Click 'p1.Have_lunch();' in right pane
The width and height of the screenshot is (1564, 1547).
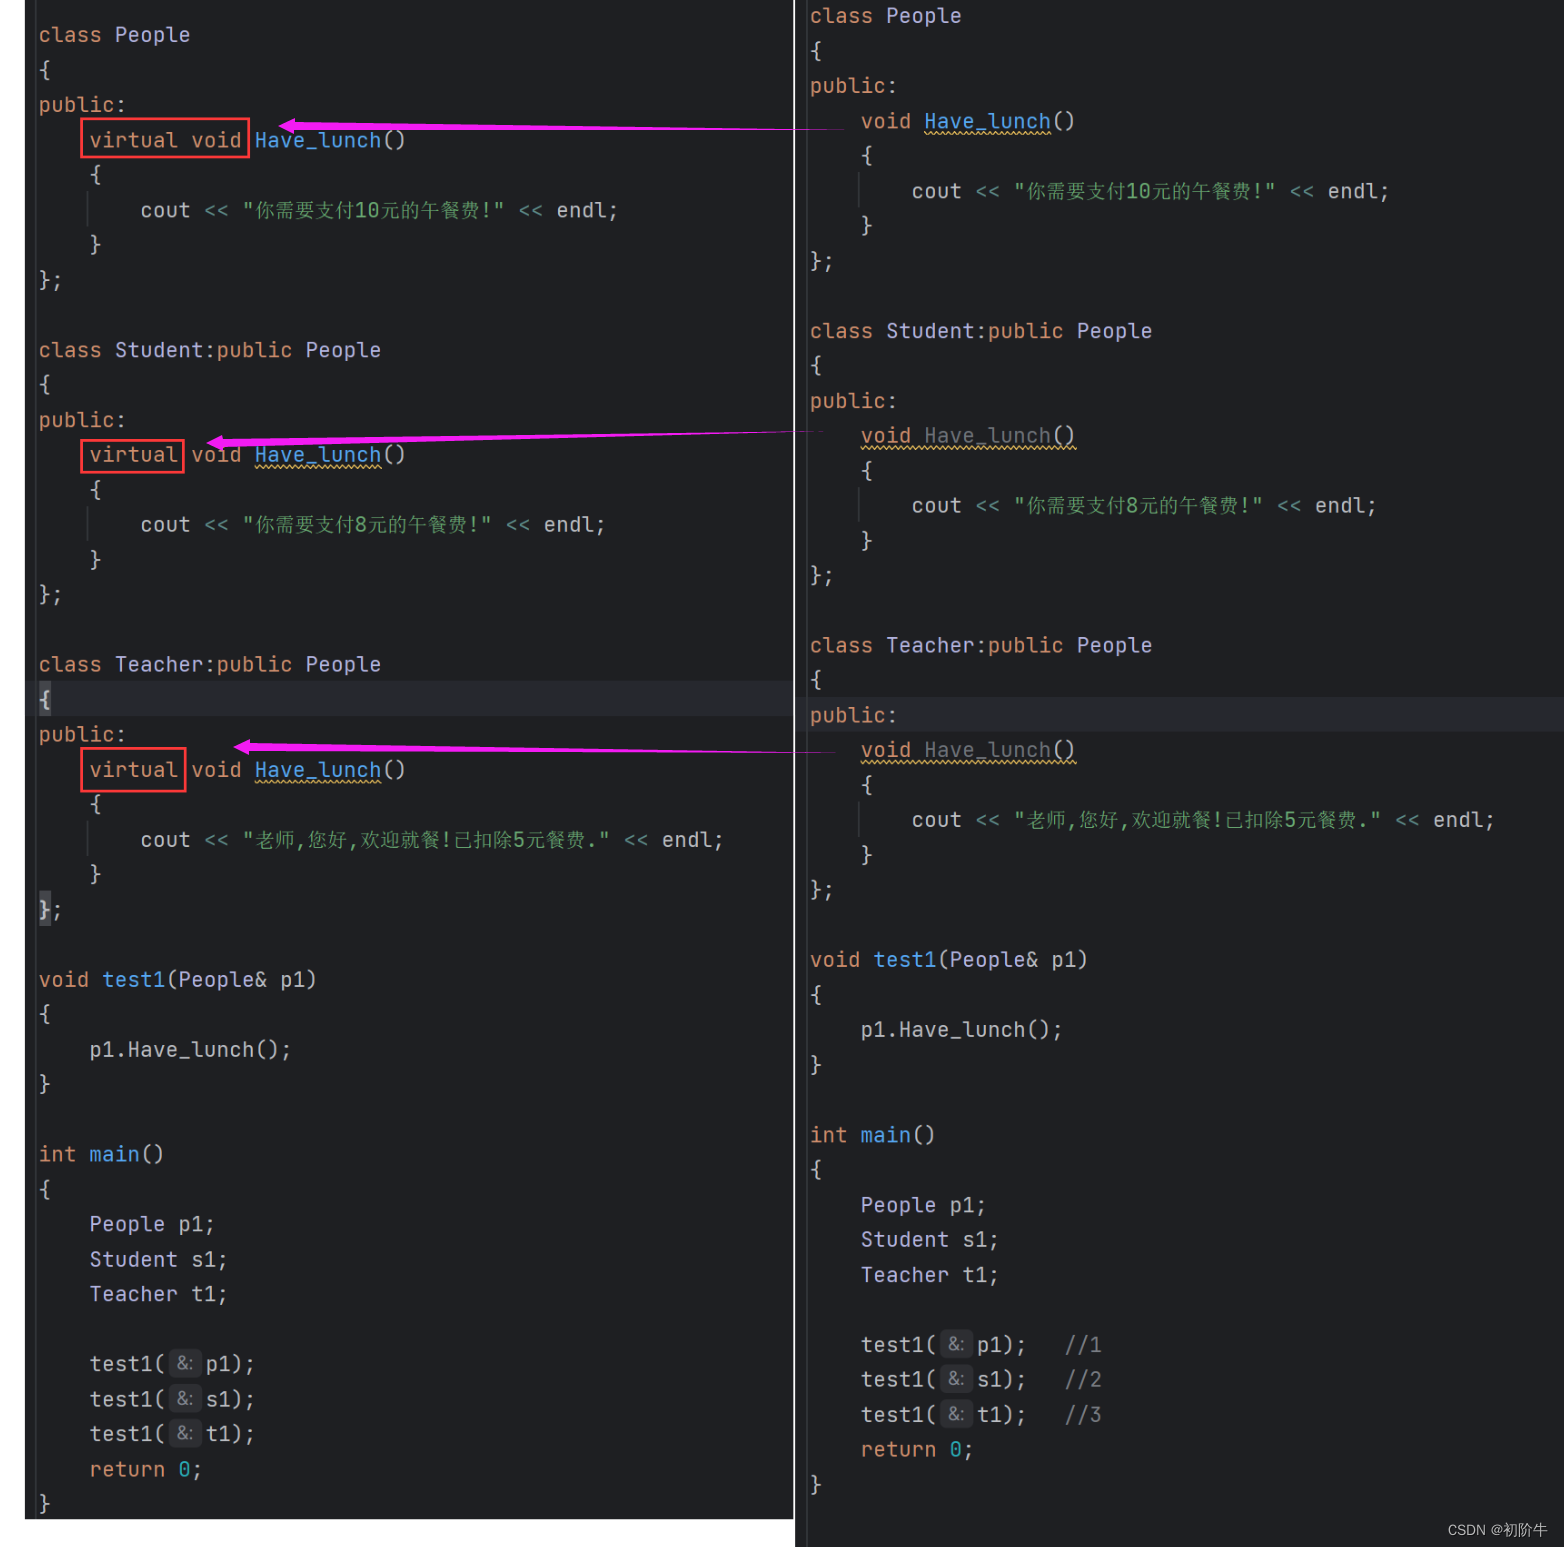[x=961, y=1030]
